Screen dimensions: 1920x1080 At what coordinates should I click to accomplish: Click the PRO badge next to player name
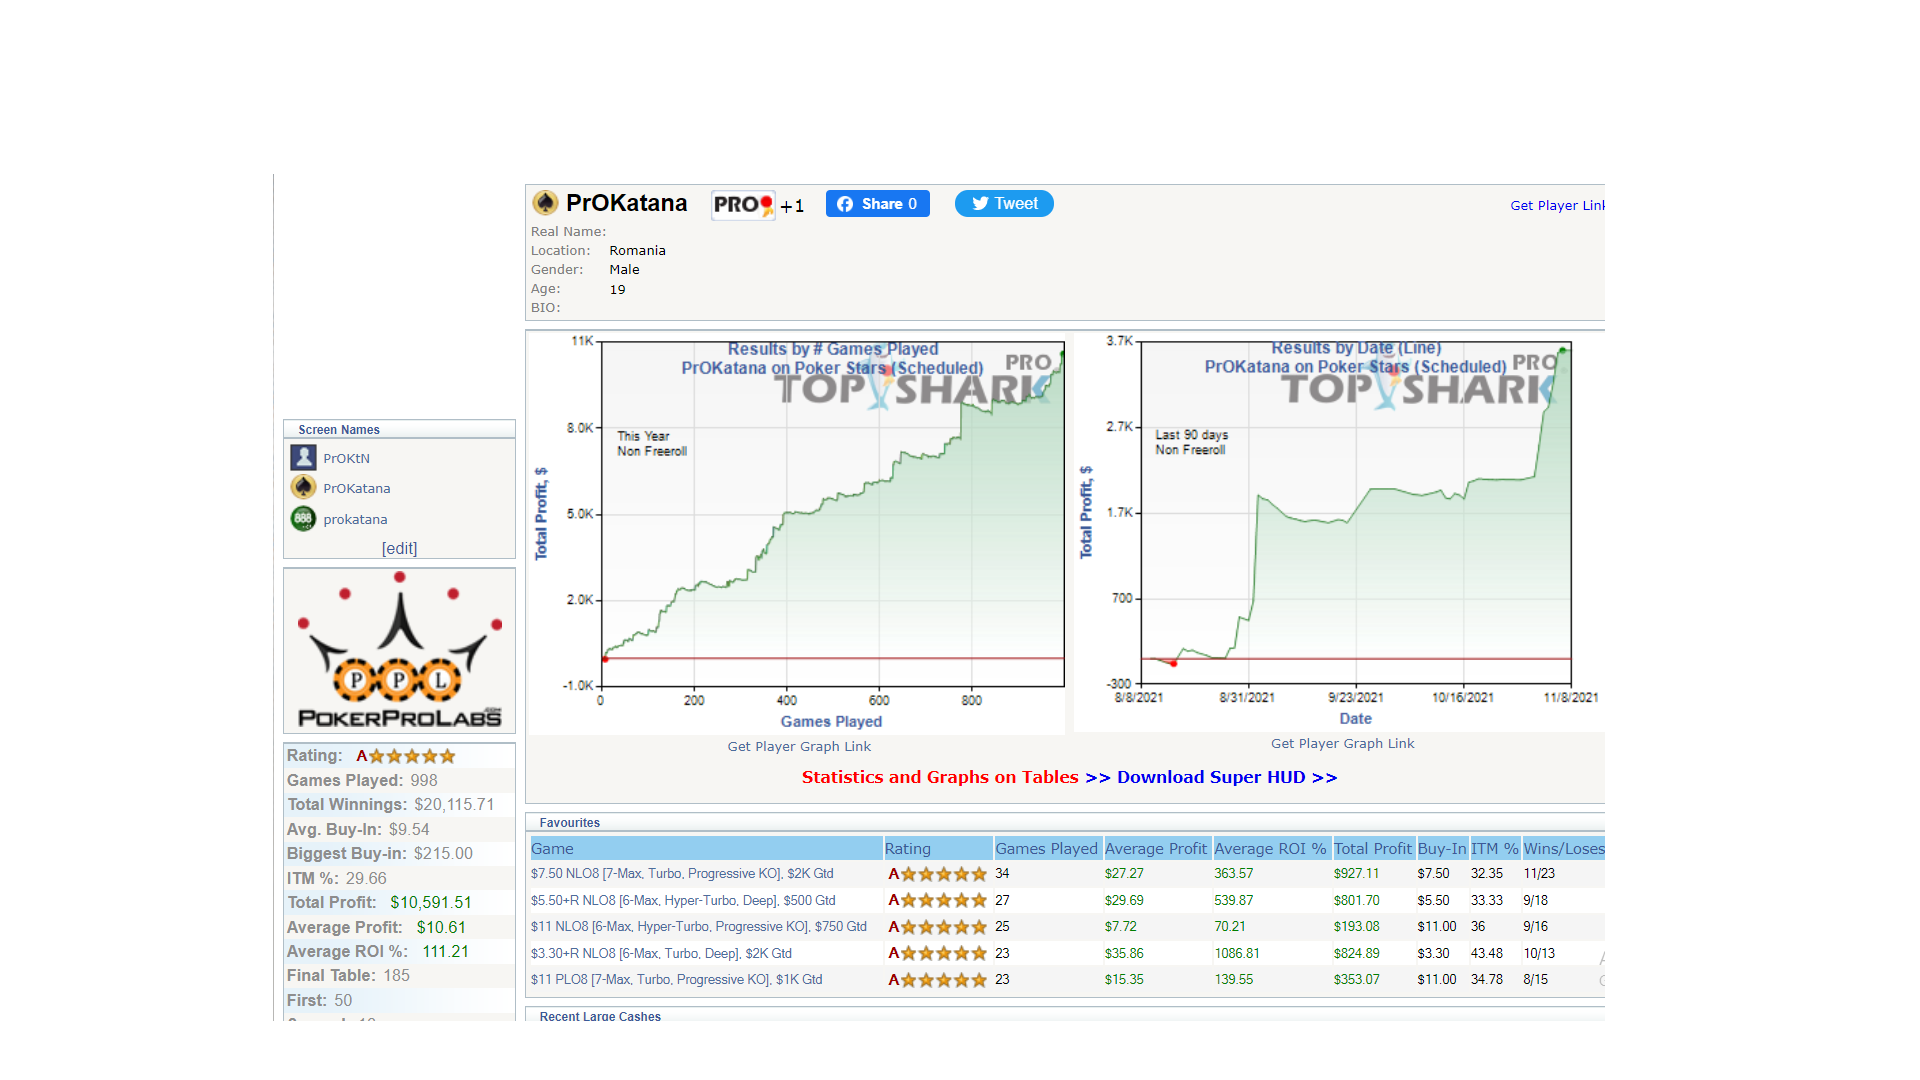coord(743,205)
